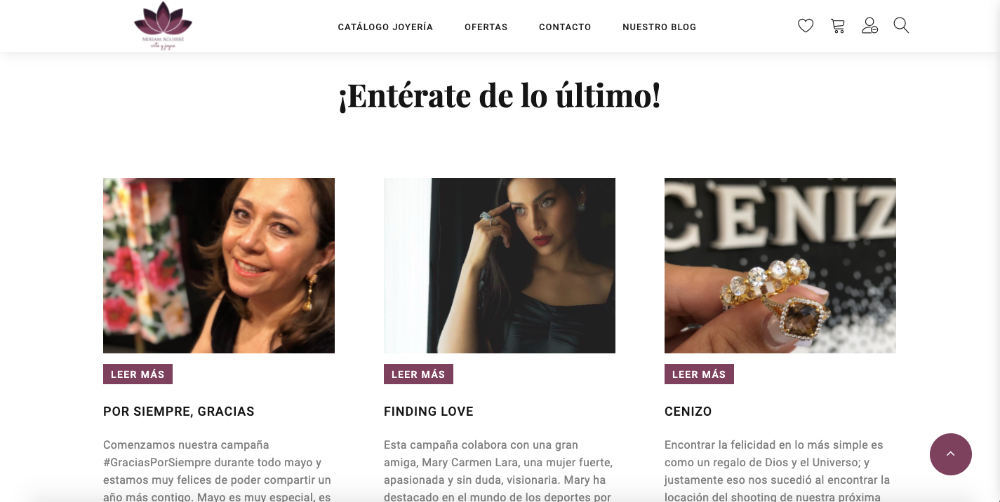1000x502 pixels.
Task: Go to the Ofertas menu item
Action: (x=486, y=27)
